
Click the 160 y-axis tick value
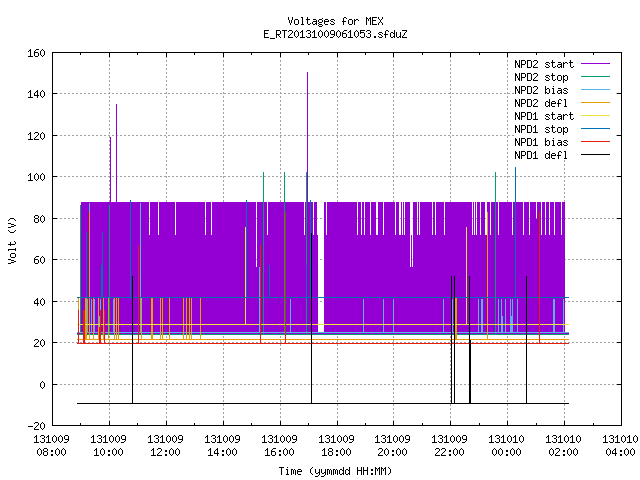[x=36, y=53]
